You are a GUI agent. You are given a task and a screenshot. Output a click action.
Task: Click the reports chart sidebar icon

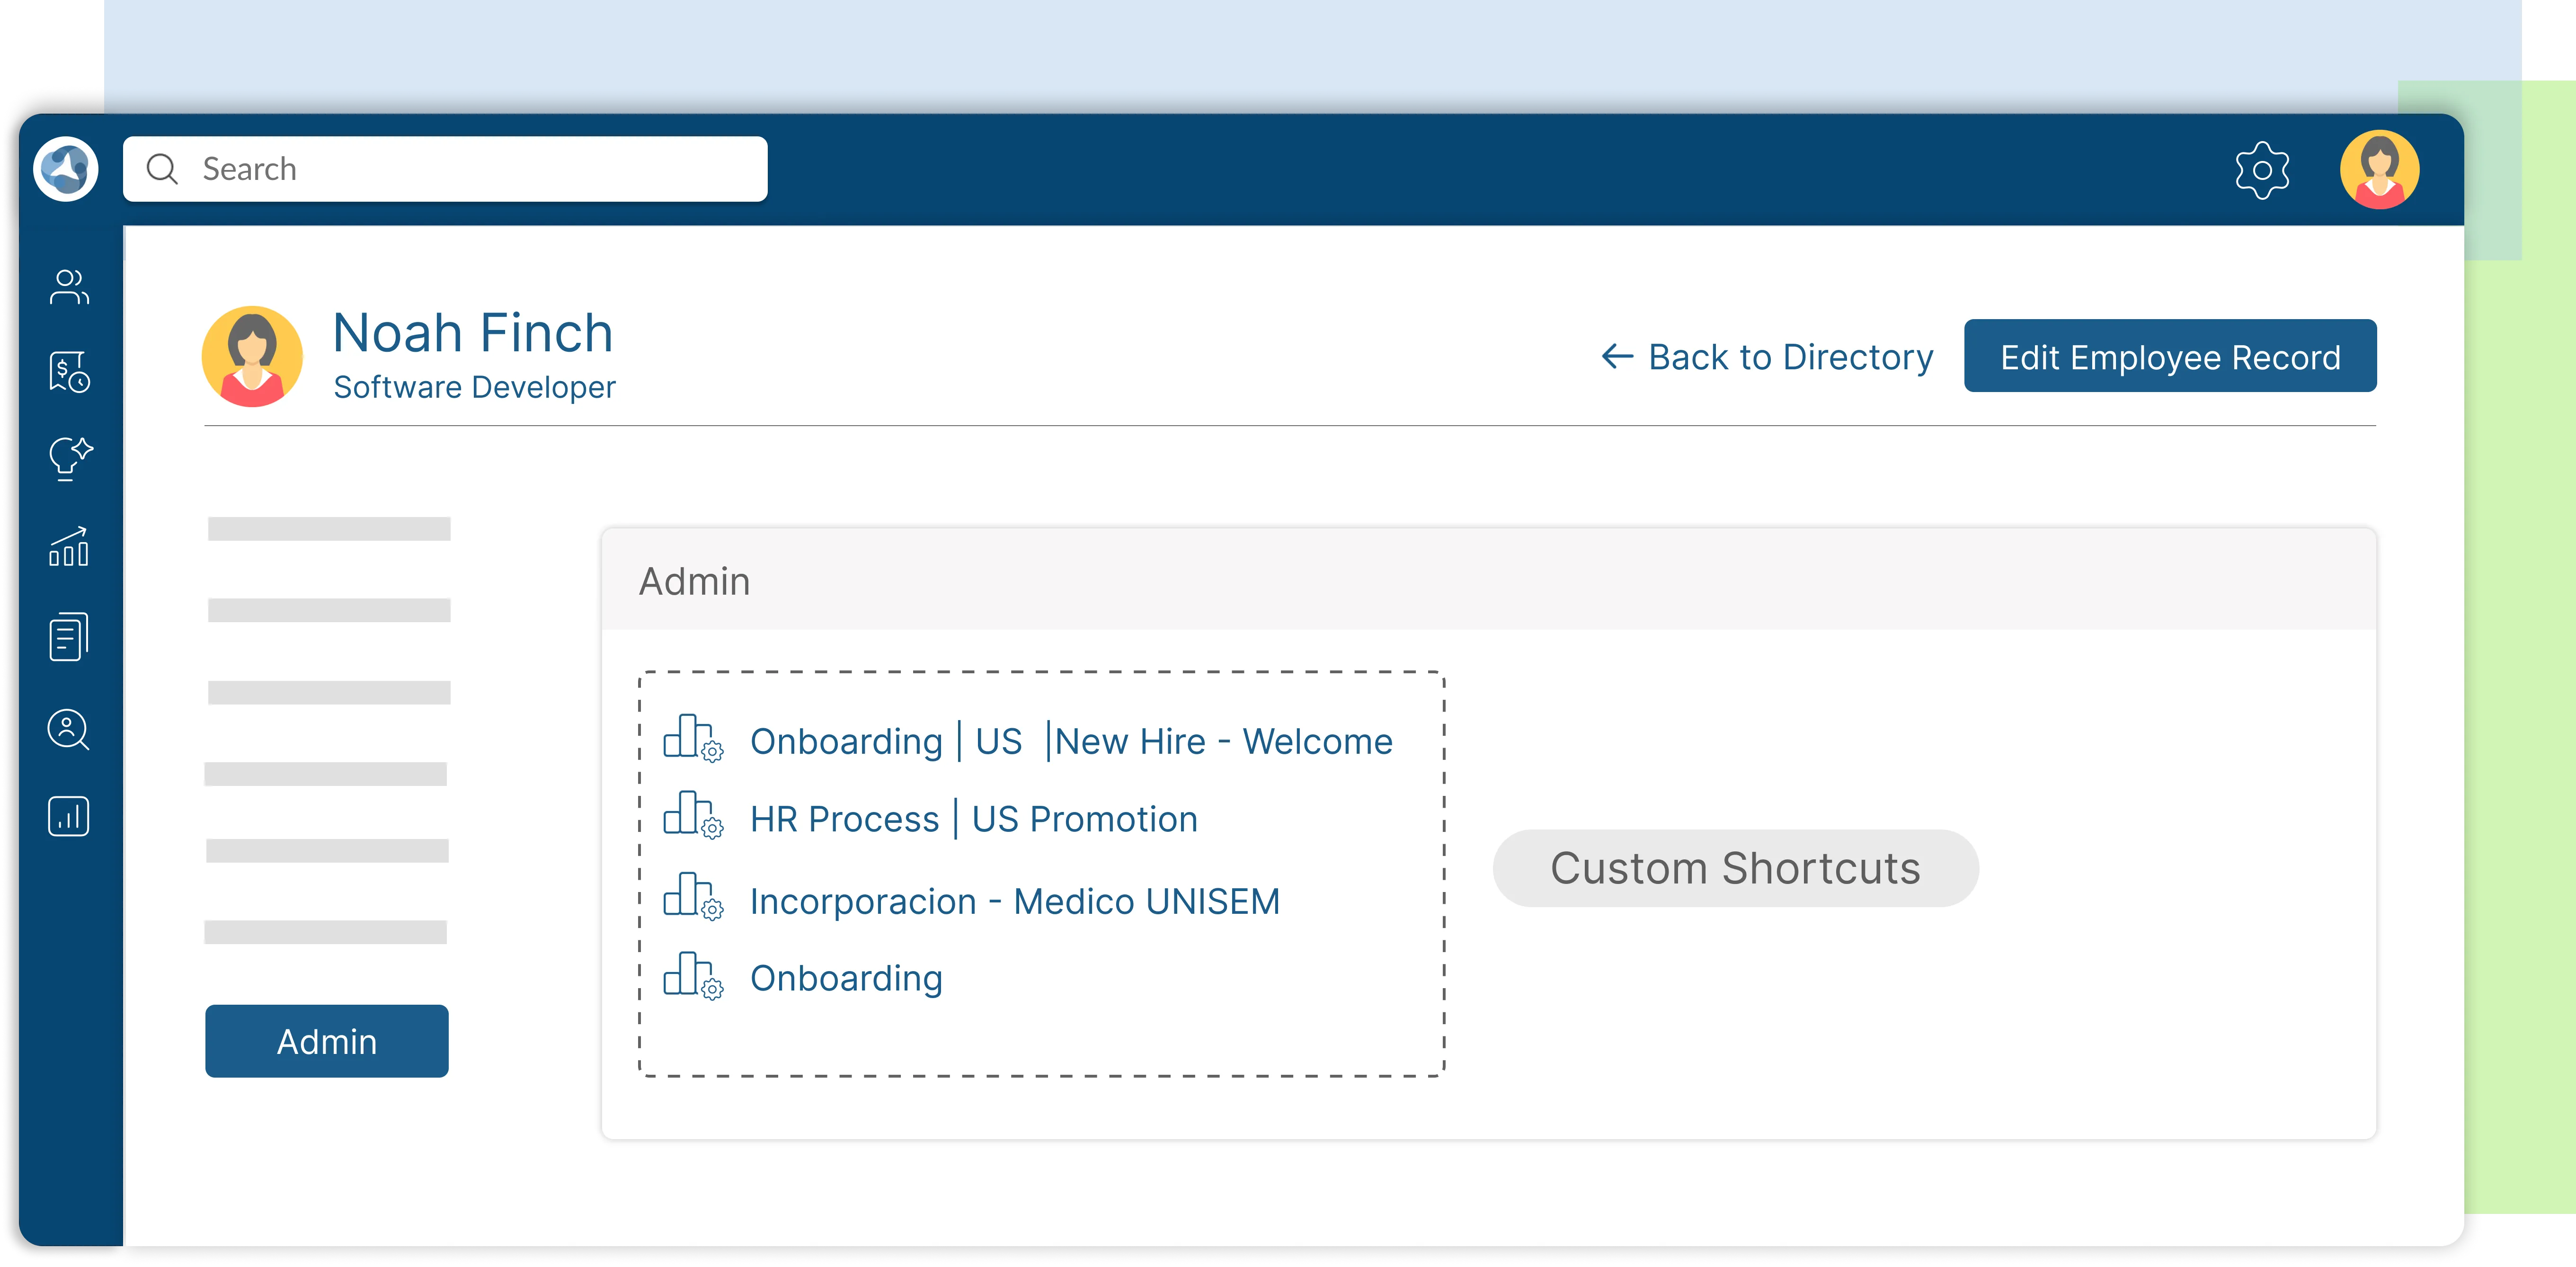tap(69, 816)
